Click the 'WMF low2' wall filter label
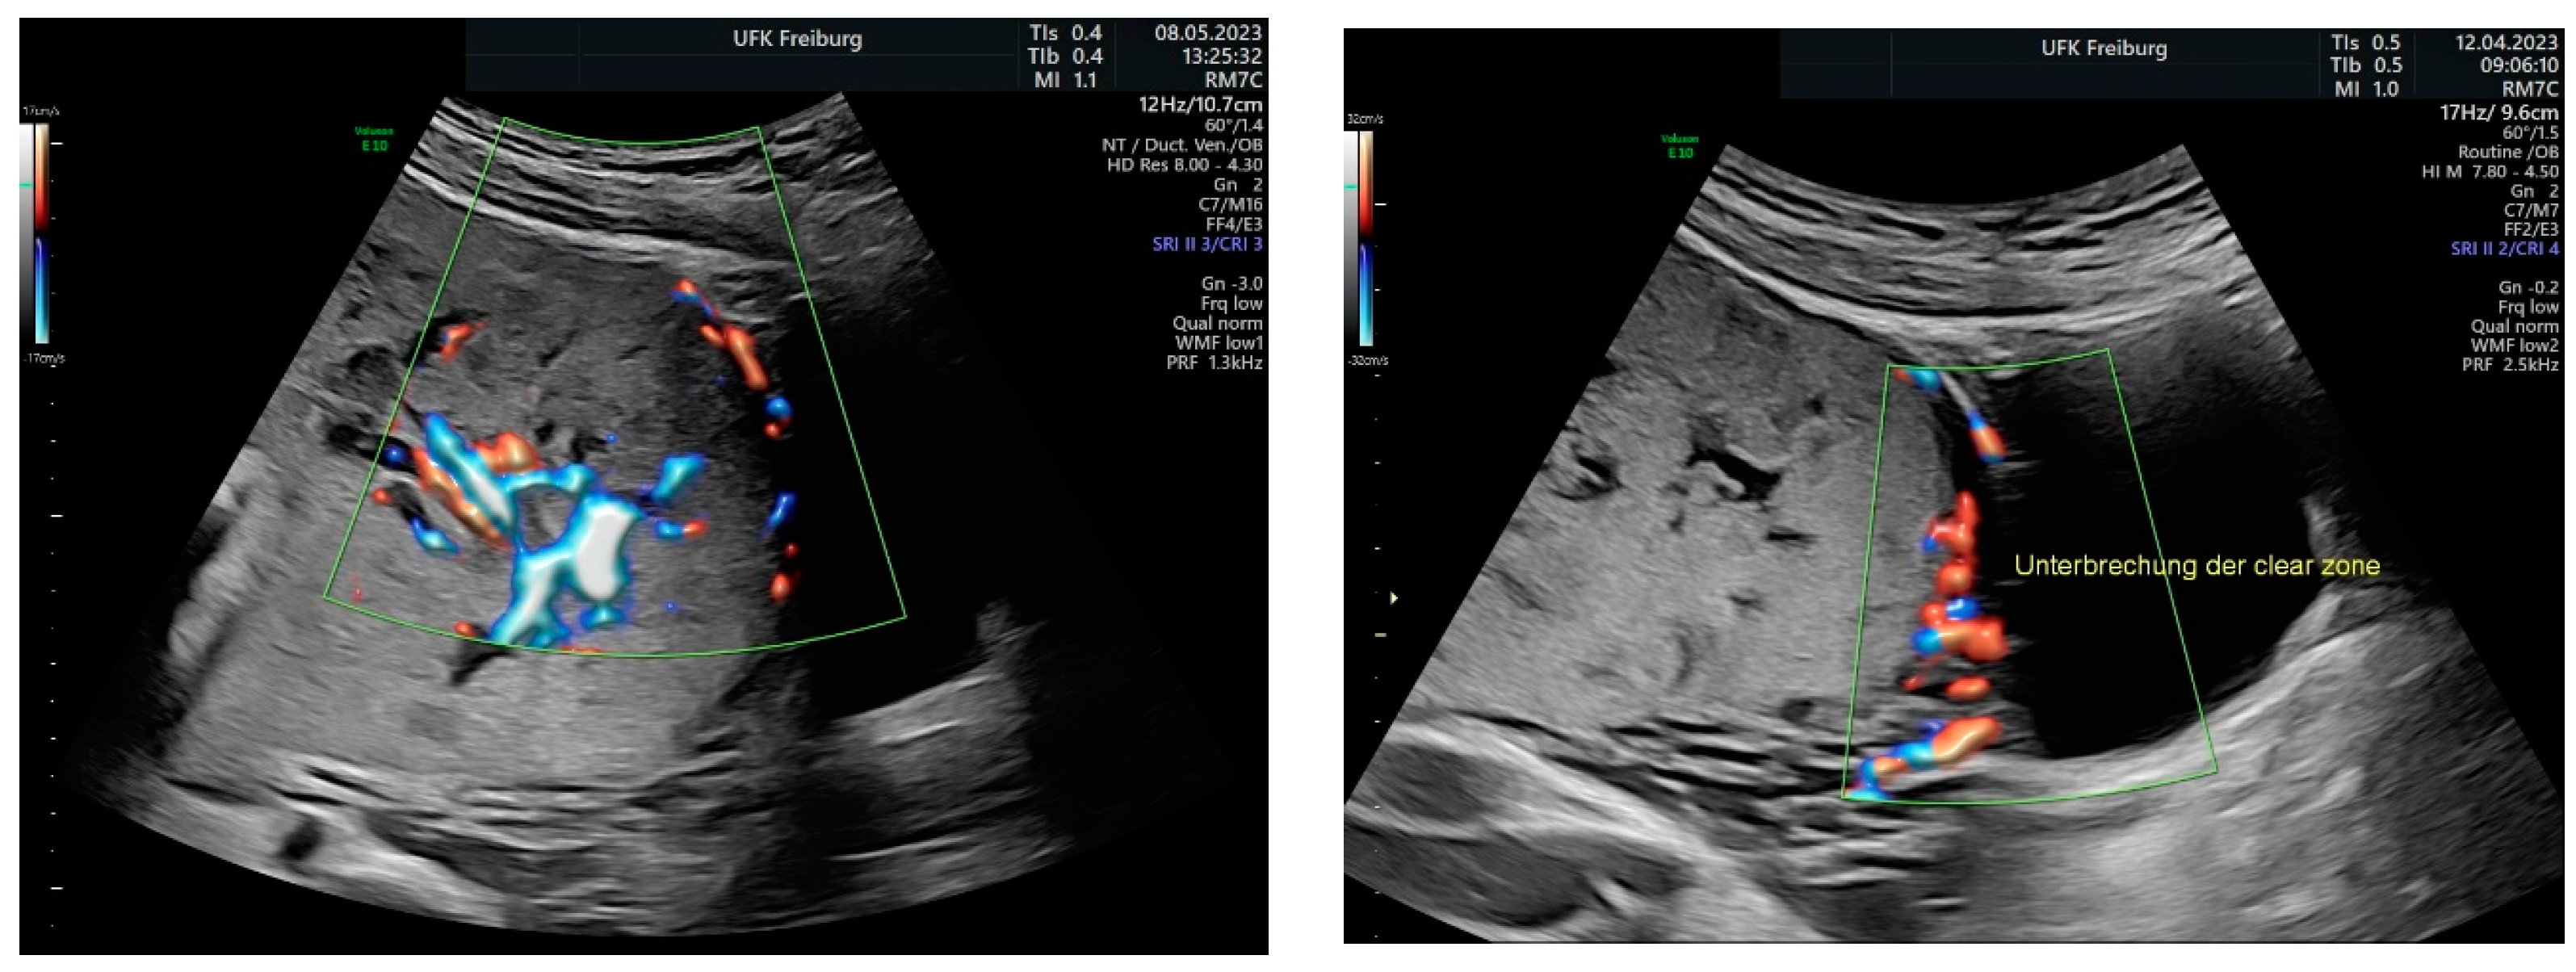 (x=2514, y=345)
